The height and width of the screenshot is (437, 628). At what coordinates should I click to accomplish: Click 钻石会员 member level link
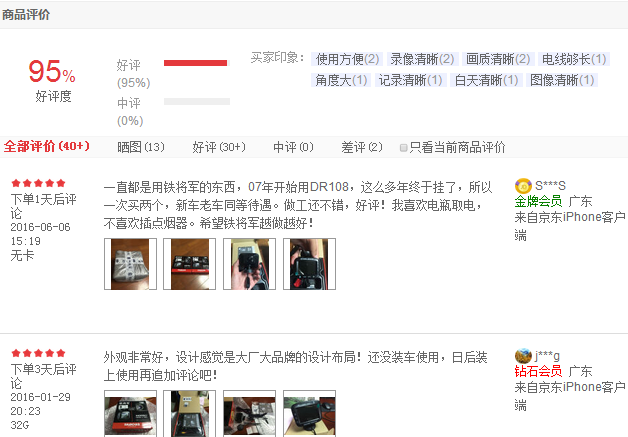tap(538, 371)
